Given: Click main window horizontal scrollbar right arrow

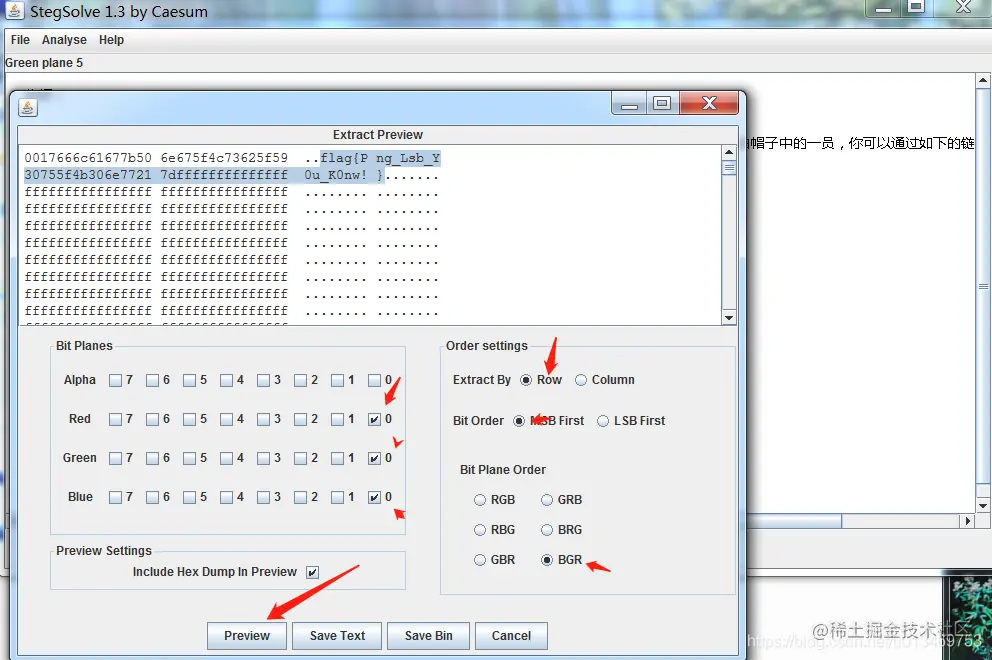Looking at the screenshot, I should pos(967,521).
